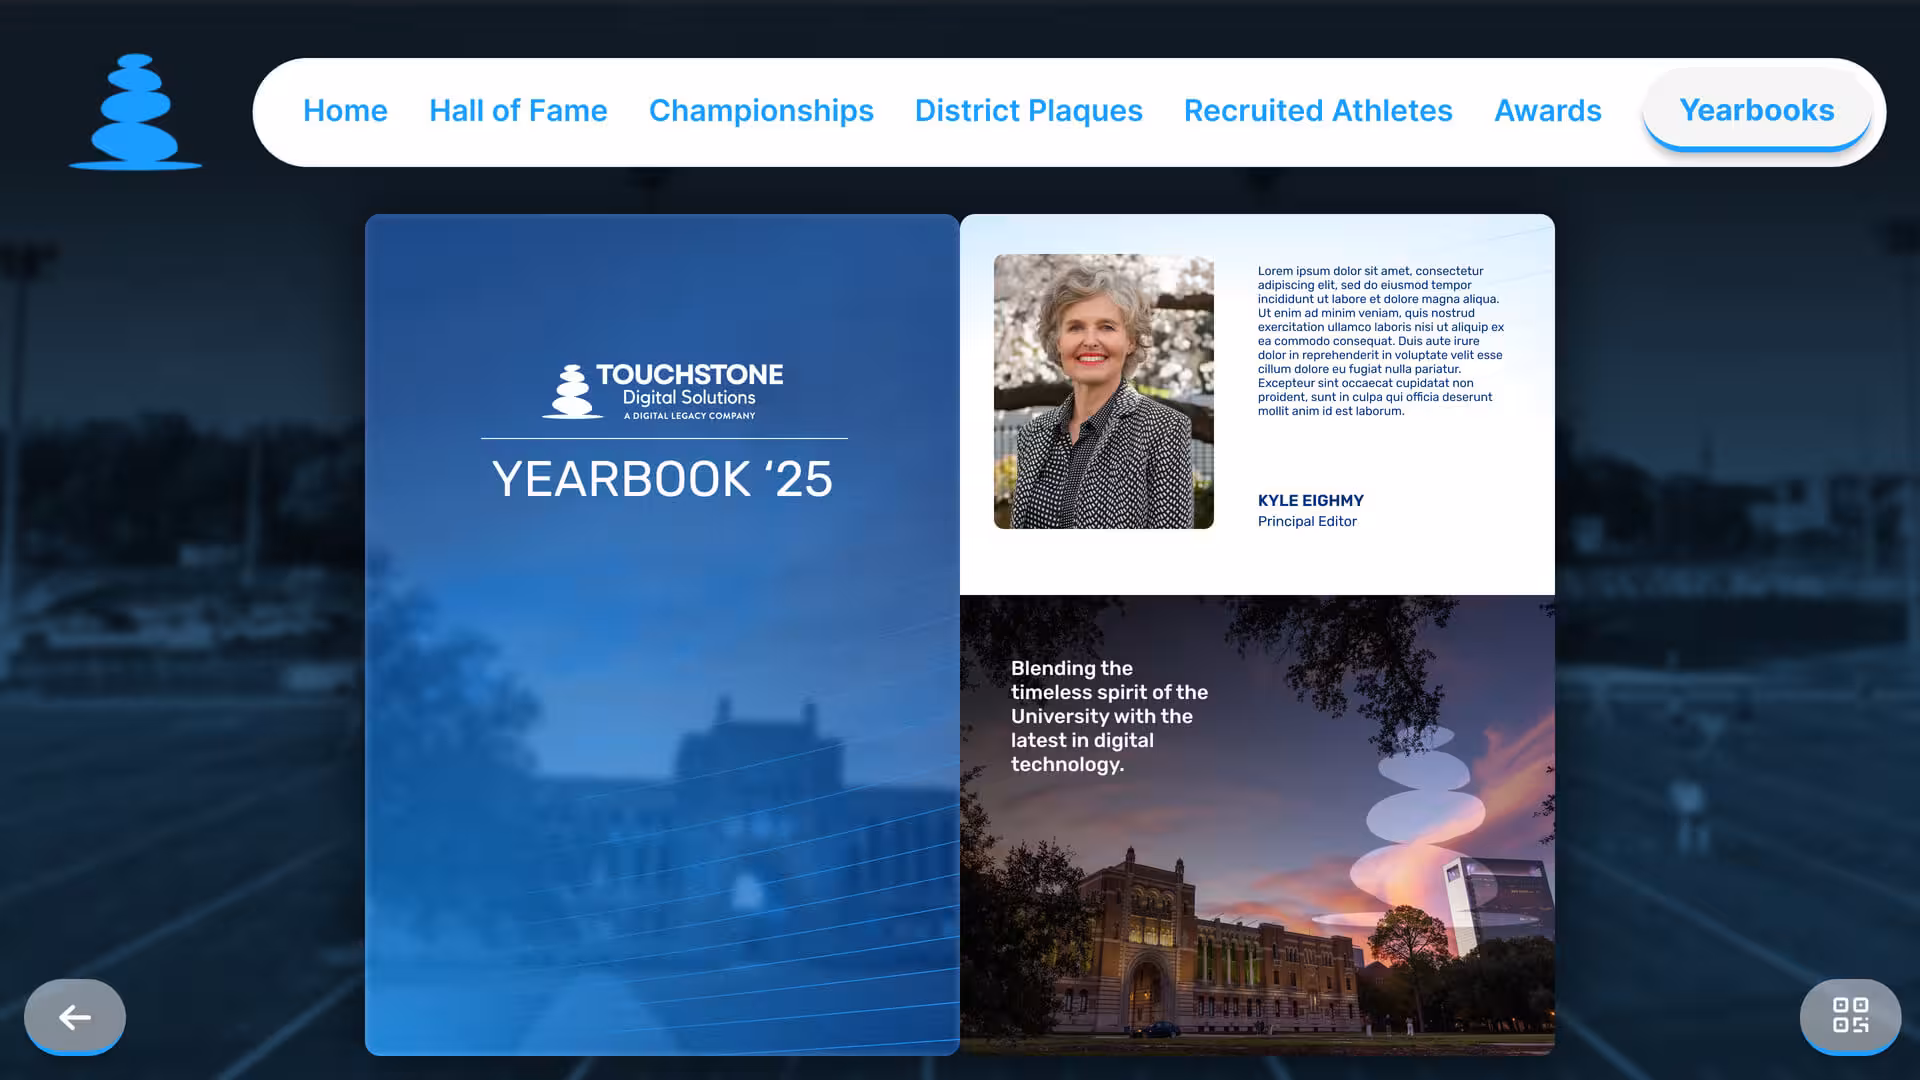Click the Principal Editor text block
This screenshot has height=1080, width=1920.
[x=1307, y=521]
